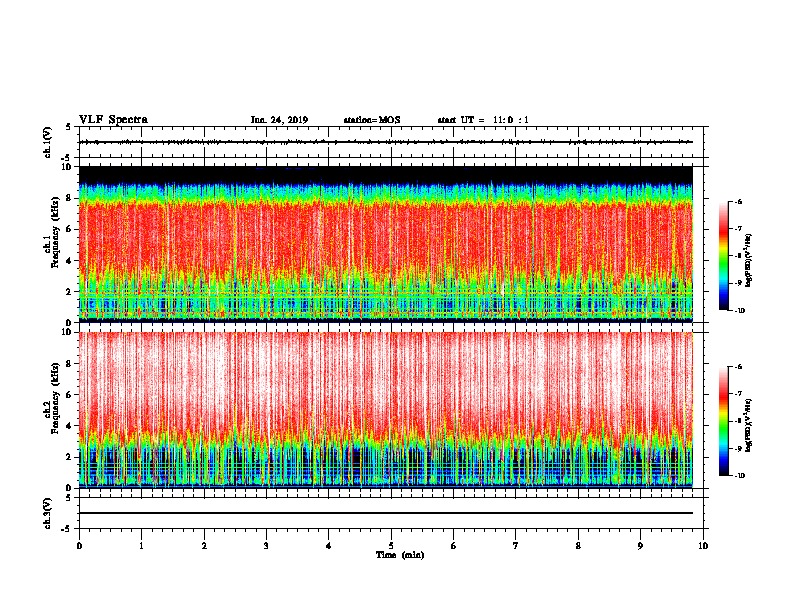Click the time axis tick label "5"

[x=391, y=546]
